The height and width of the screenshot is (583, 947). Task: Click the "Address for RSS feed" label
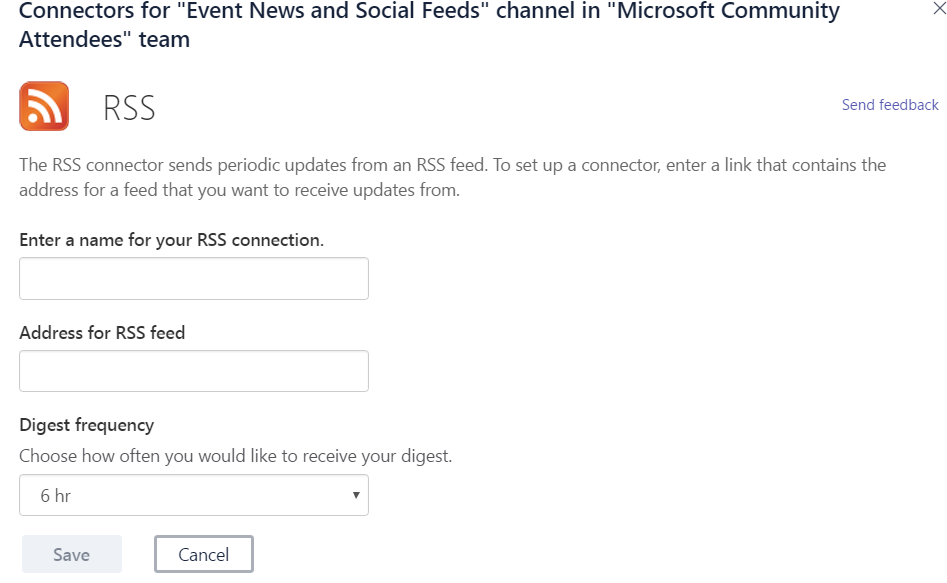coord(102,333)
